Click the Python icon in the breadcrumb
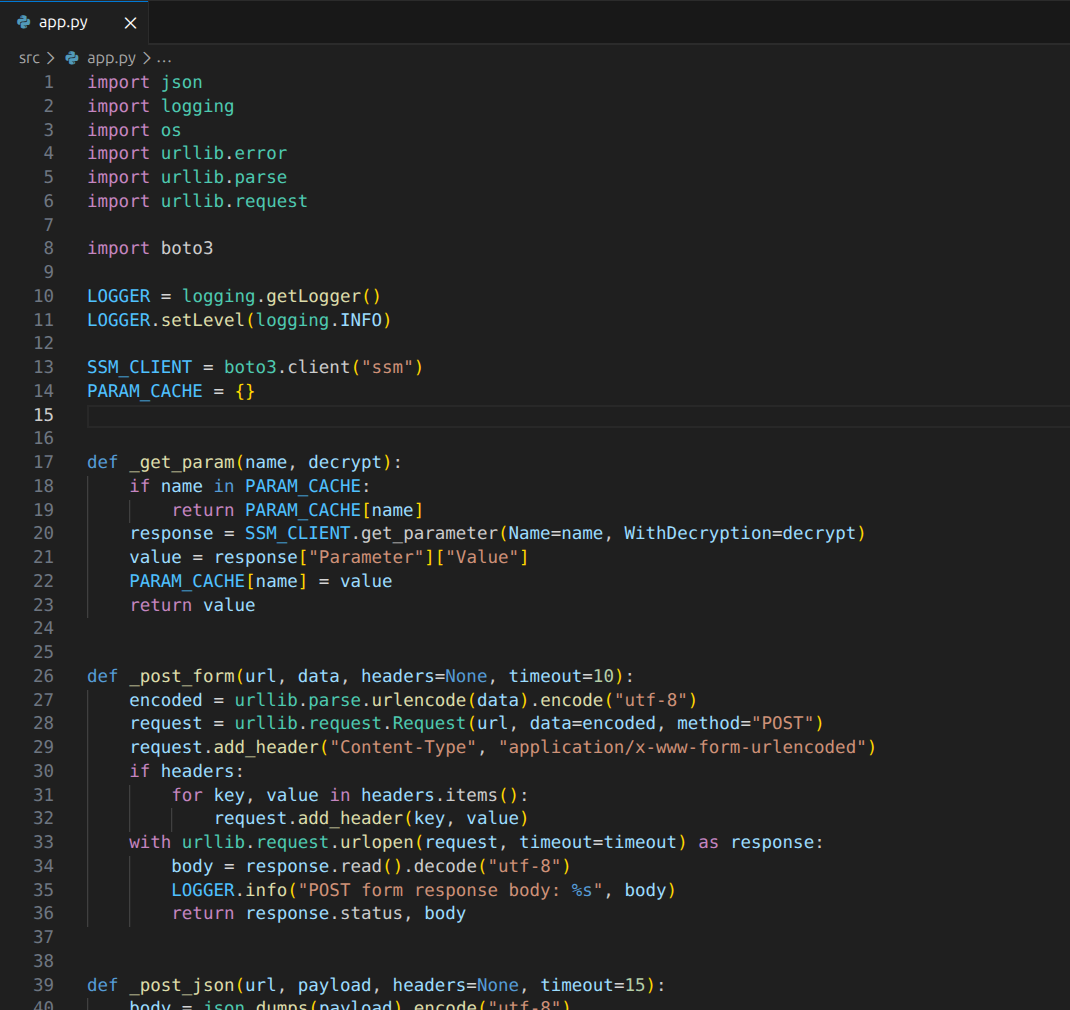 72,59
